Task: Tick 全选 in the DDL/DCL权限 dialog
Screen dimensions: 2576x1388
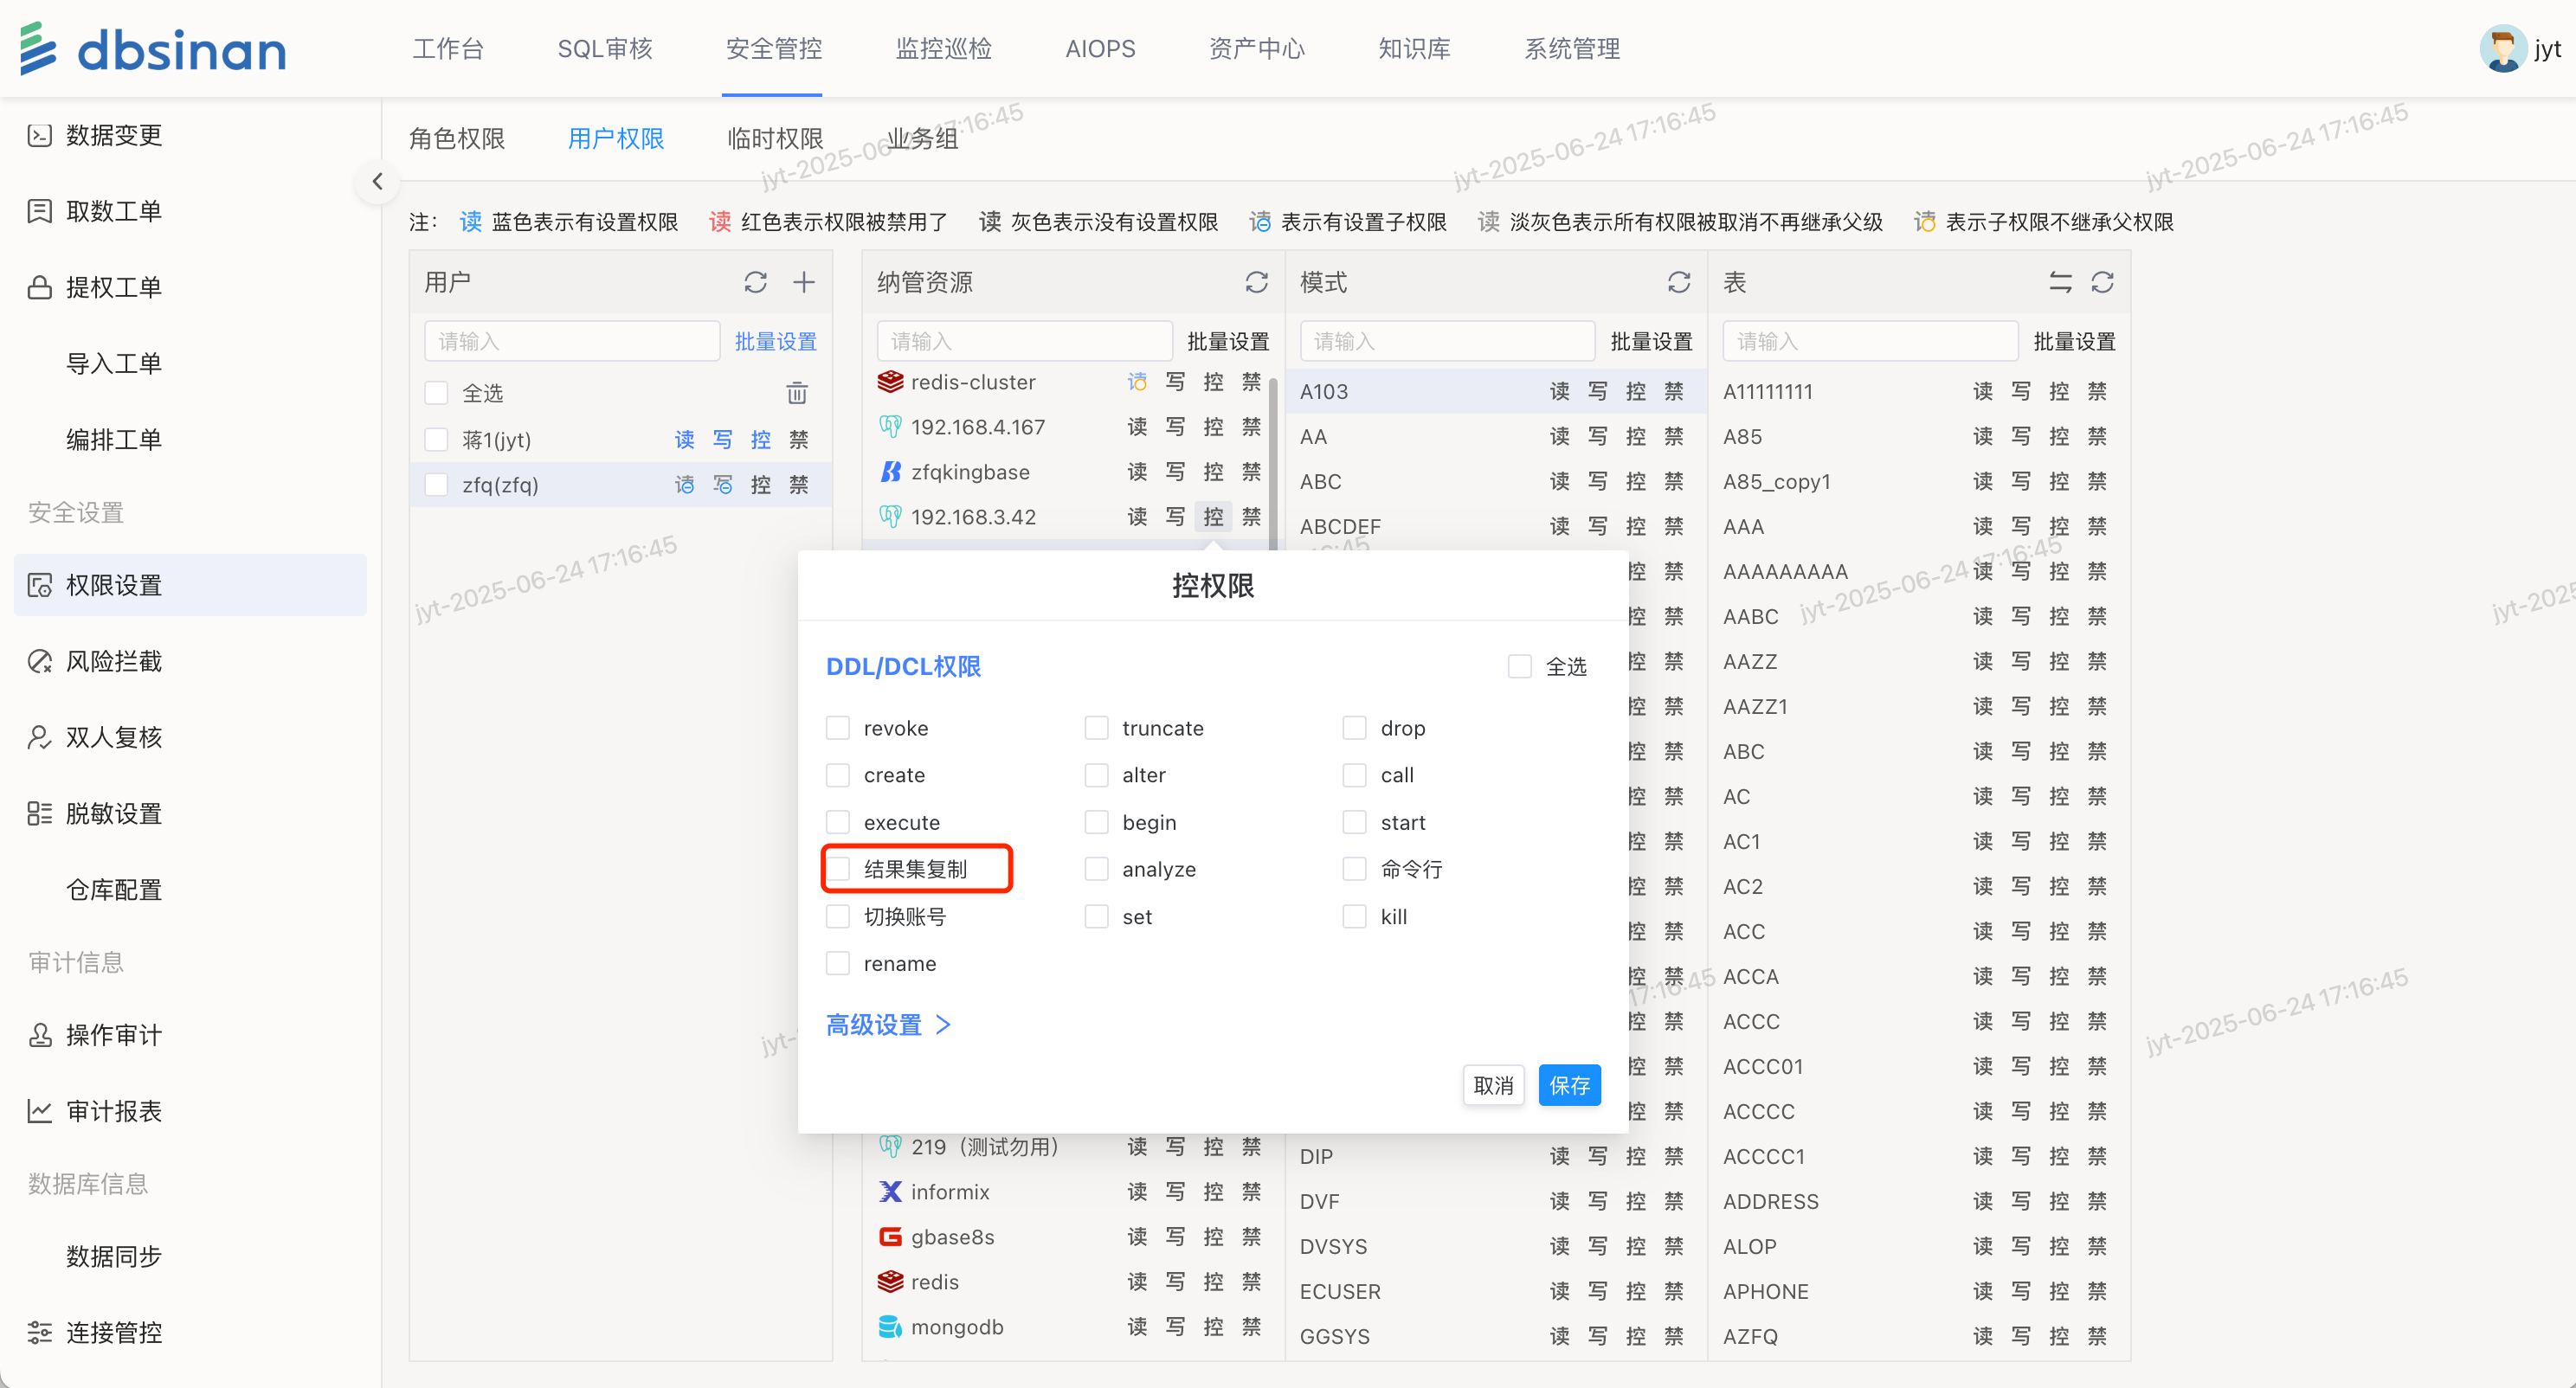Action: tap(1519, 666)
